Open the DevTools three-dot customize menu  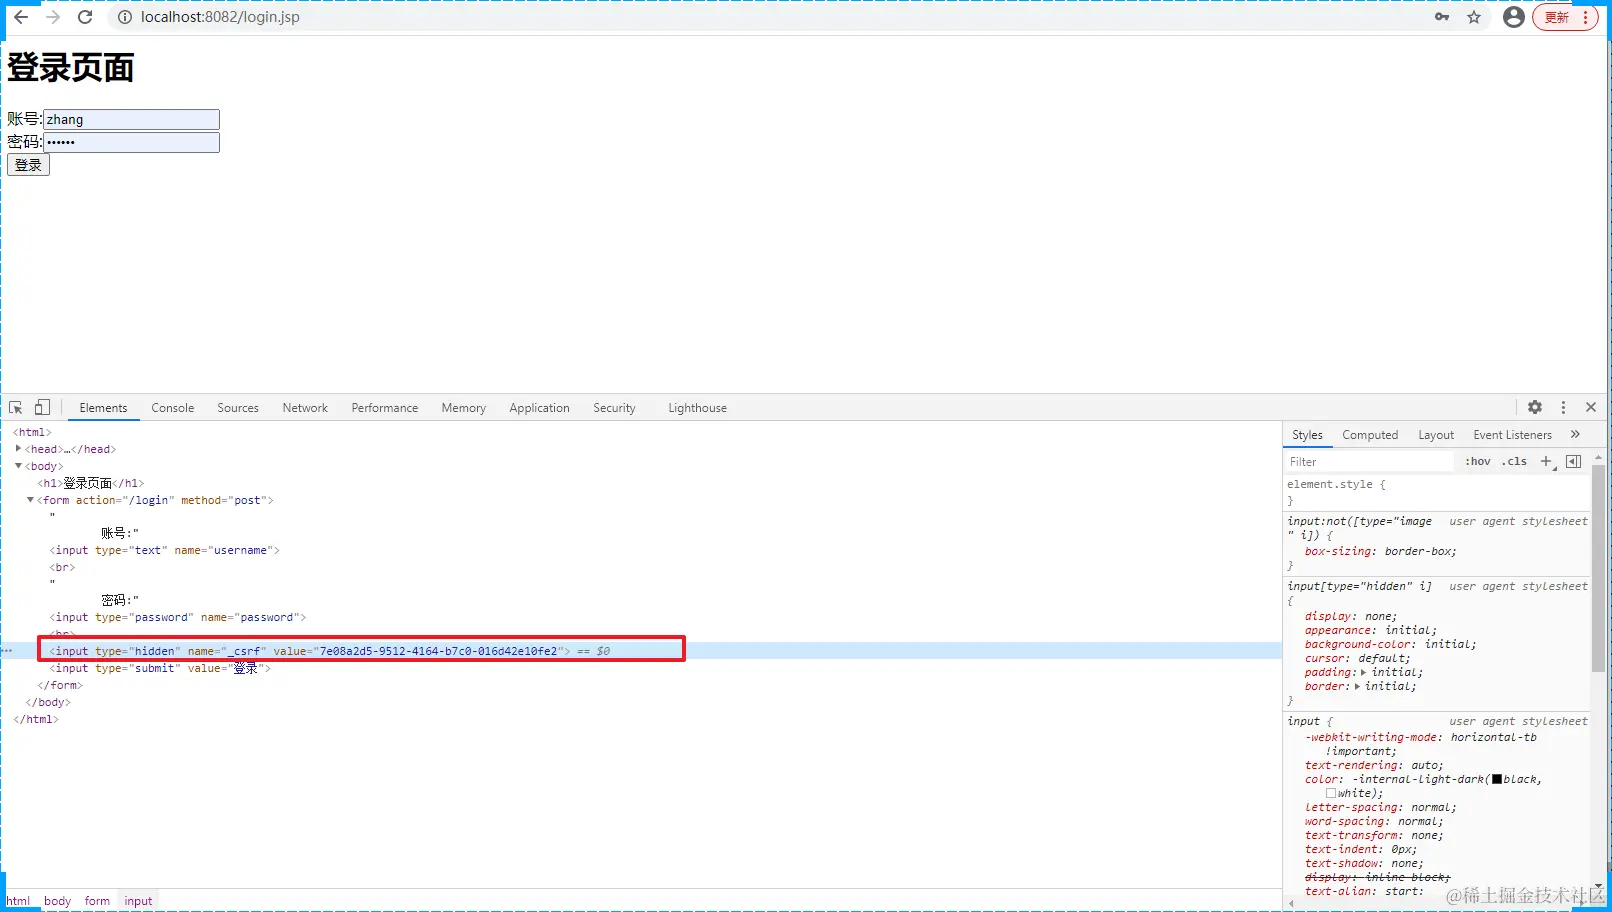pos(1563,407)
